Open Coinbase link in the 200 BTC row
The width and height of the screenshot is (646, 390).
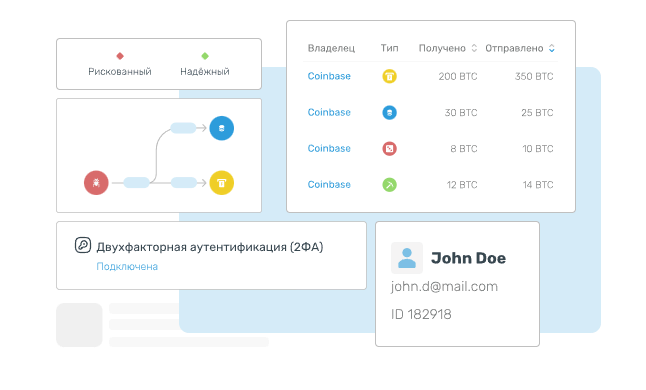329,76
